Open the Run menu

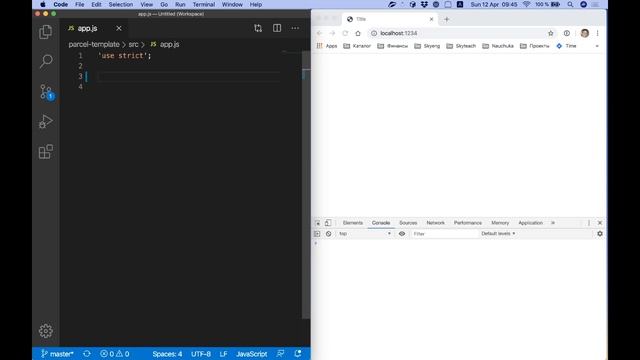[180, 4]
